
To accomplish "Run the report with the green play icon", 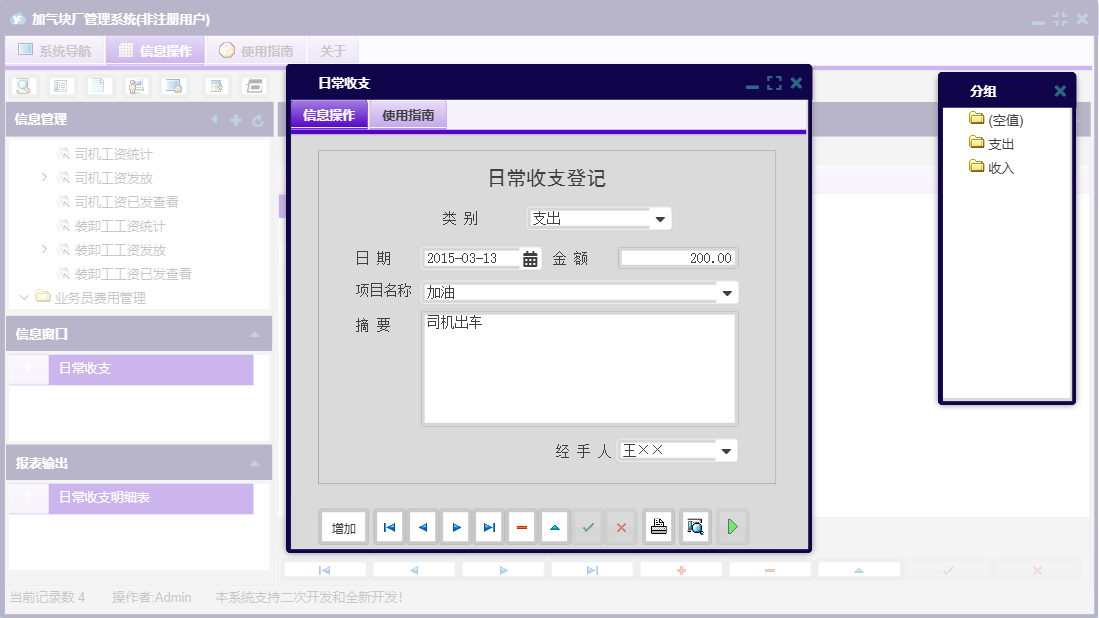I will click(x=732, y=527).
